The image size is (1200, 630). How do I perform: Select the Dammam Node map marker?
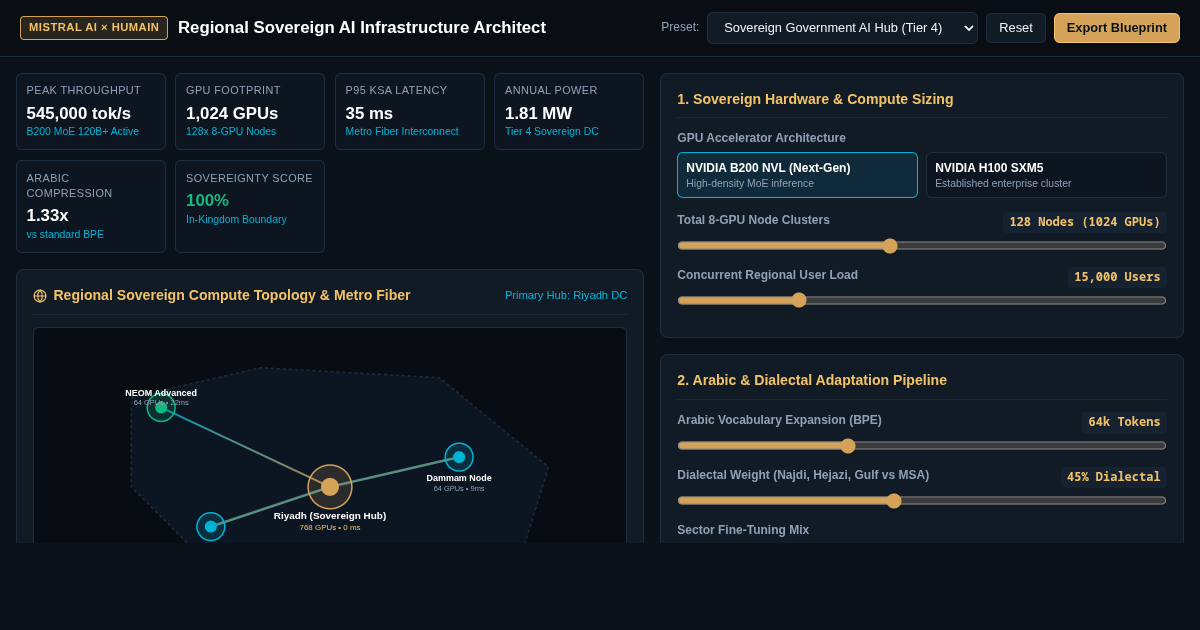459,457
